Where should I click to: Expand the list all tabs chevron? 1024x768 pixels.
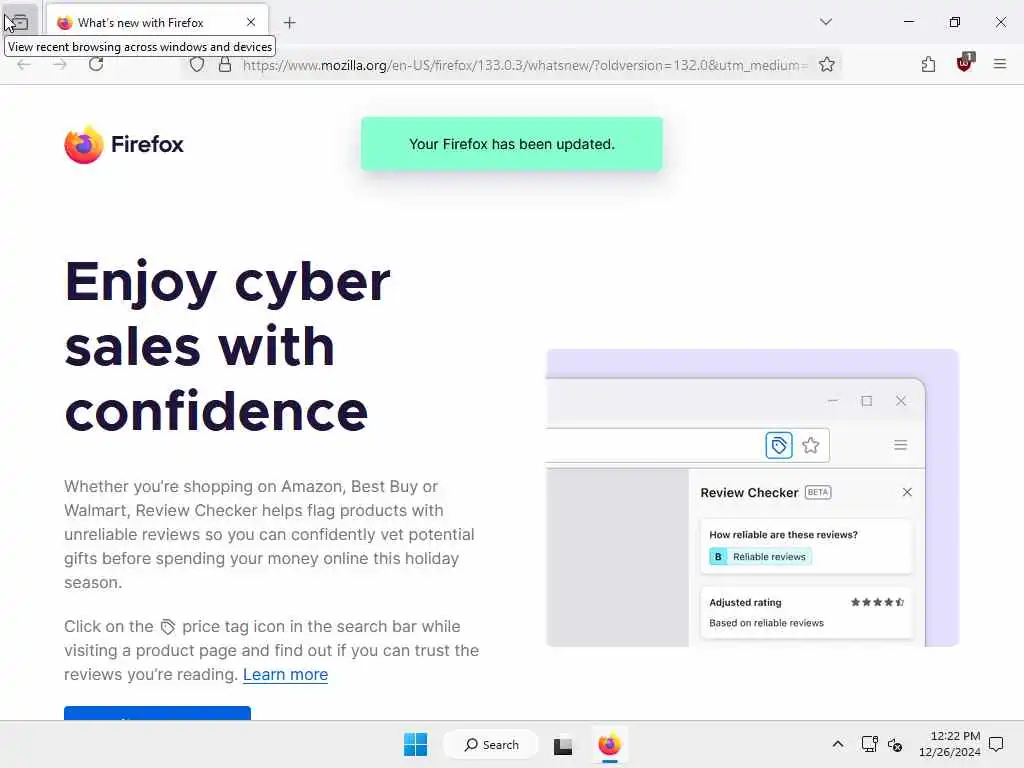point(826,22)
